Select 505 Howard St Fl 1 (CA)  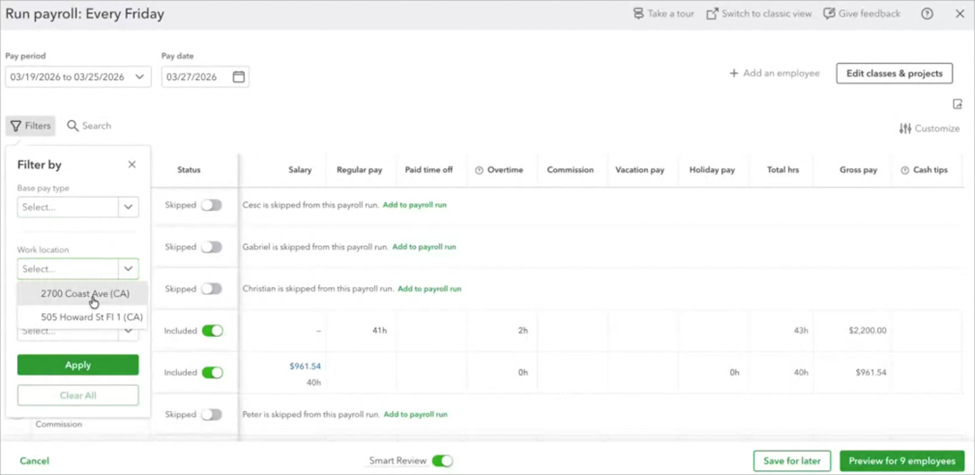(x=91, y=317)
